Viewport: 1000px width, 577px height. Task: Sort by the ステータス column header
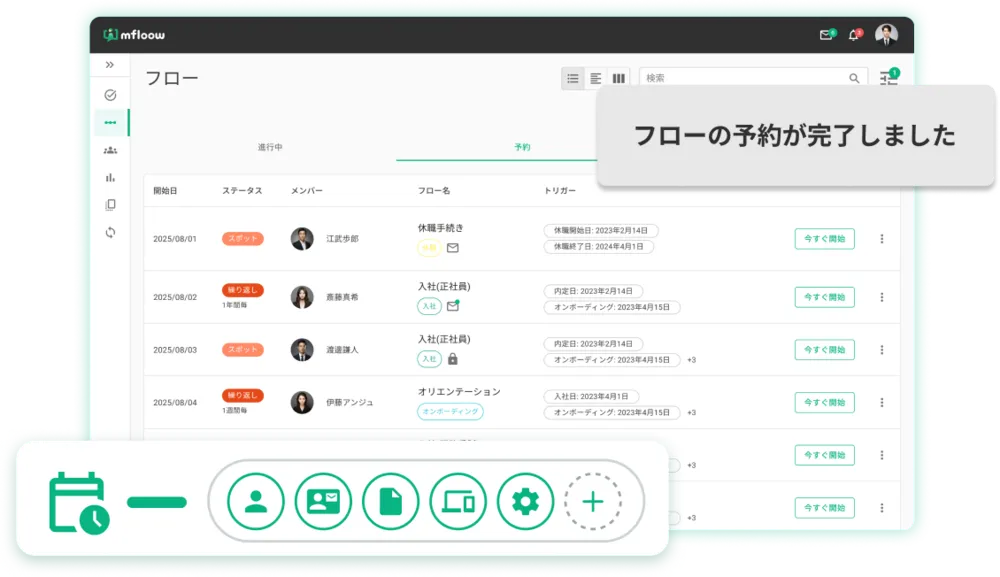coord(242,191)
